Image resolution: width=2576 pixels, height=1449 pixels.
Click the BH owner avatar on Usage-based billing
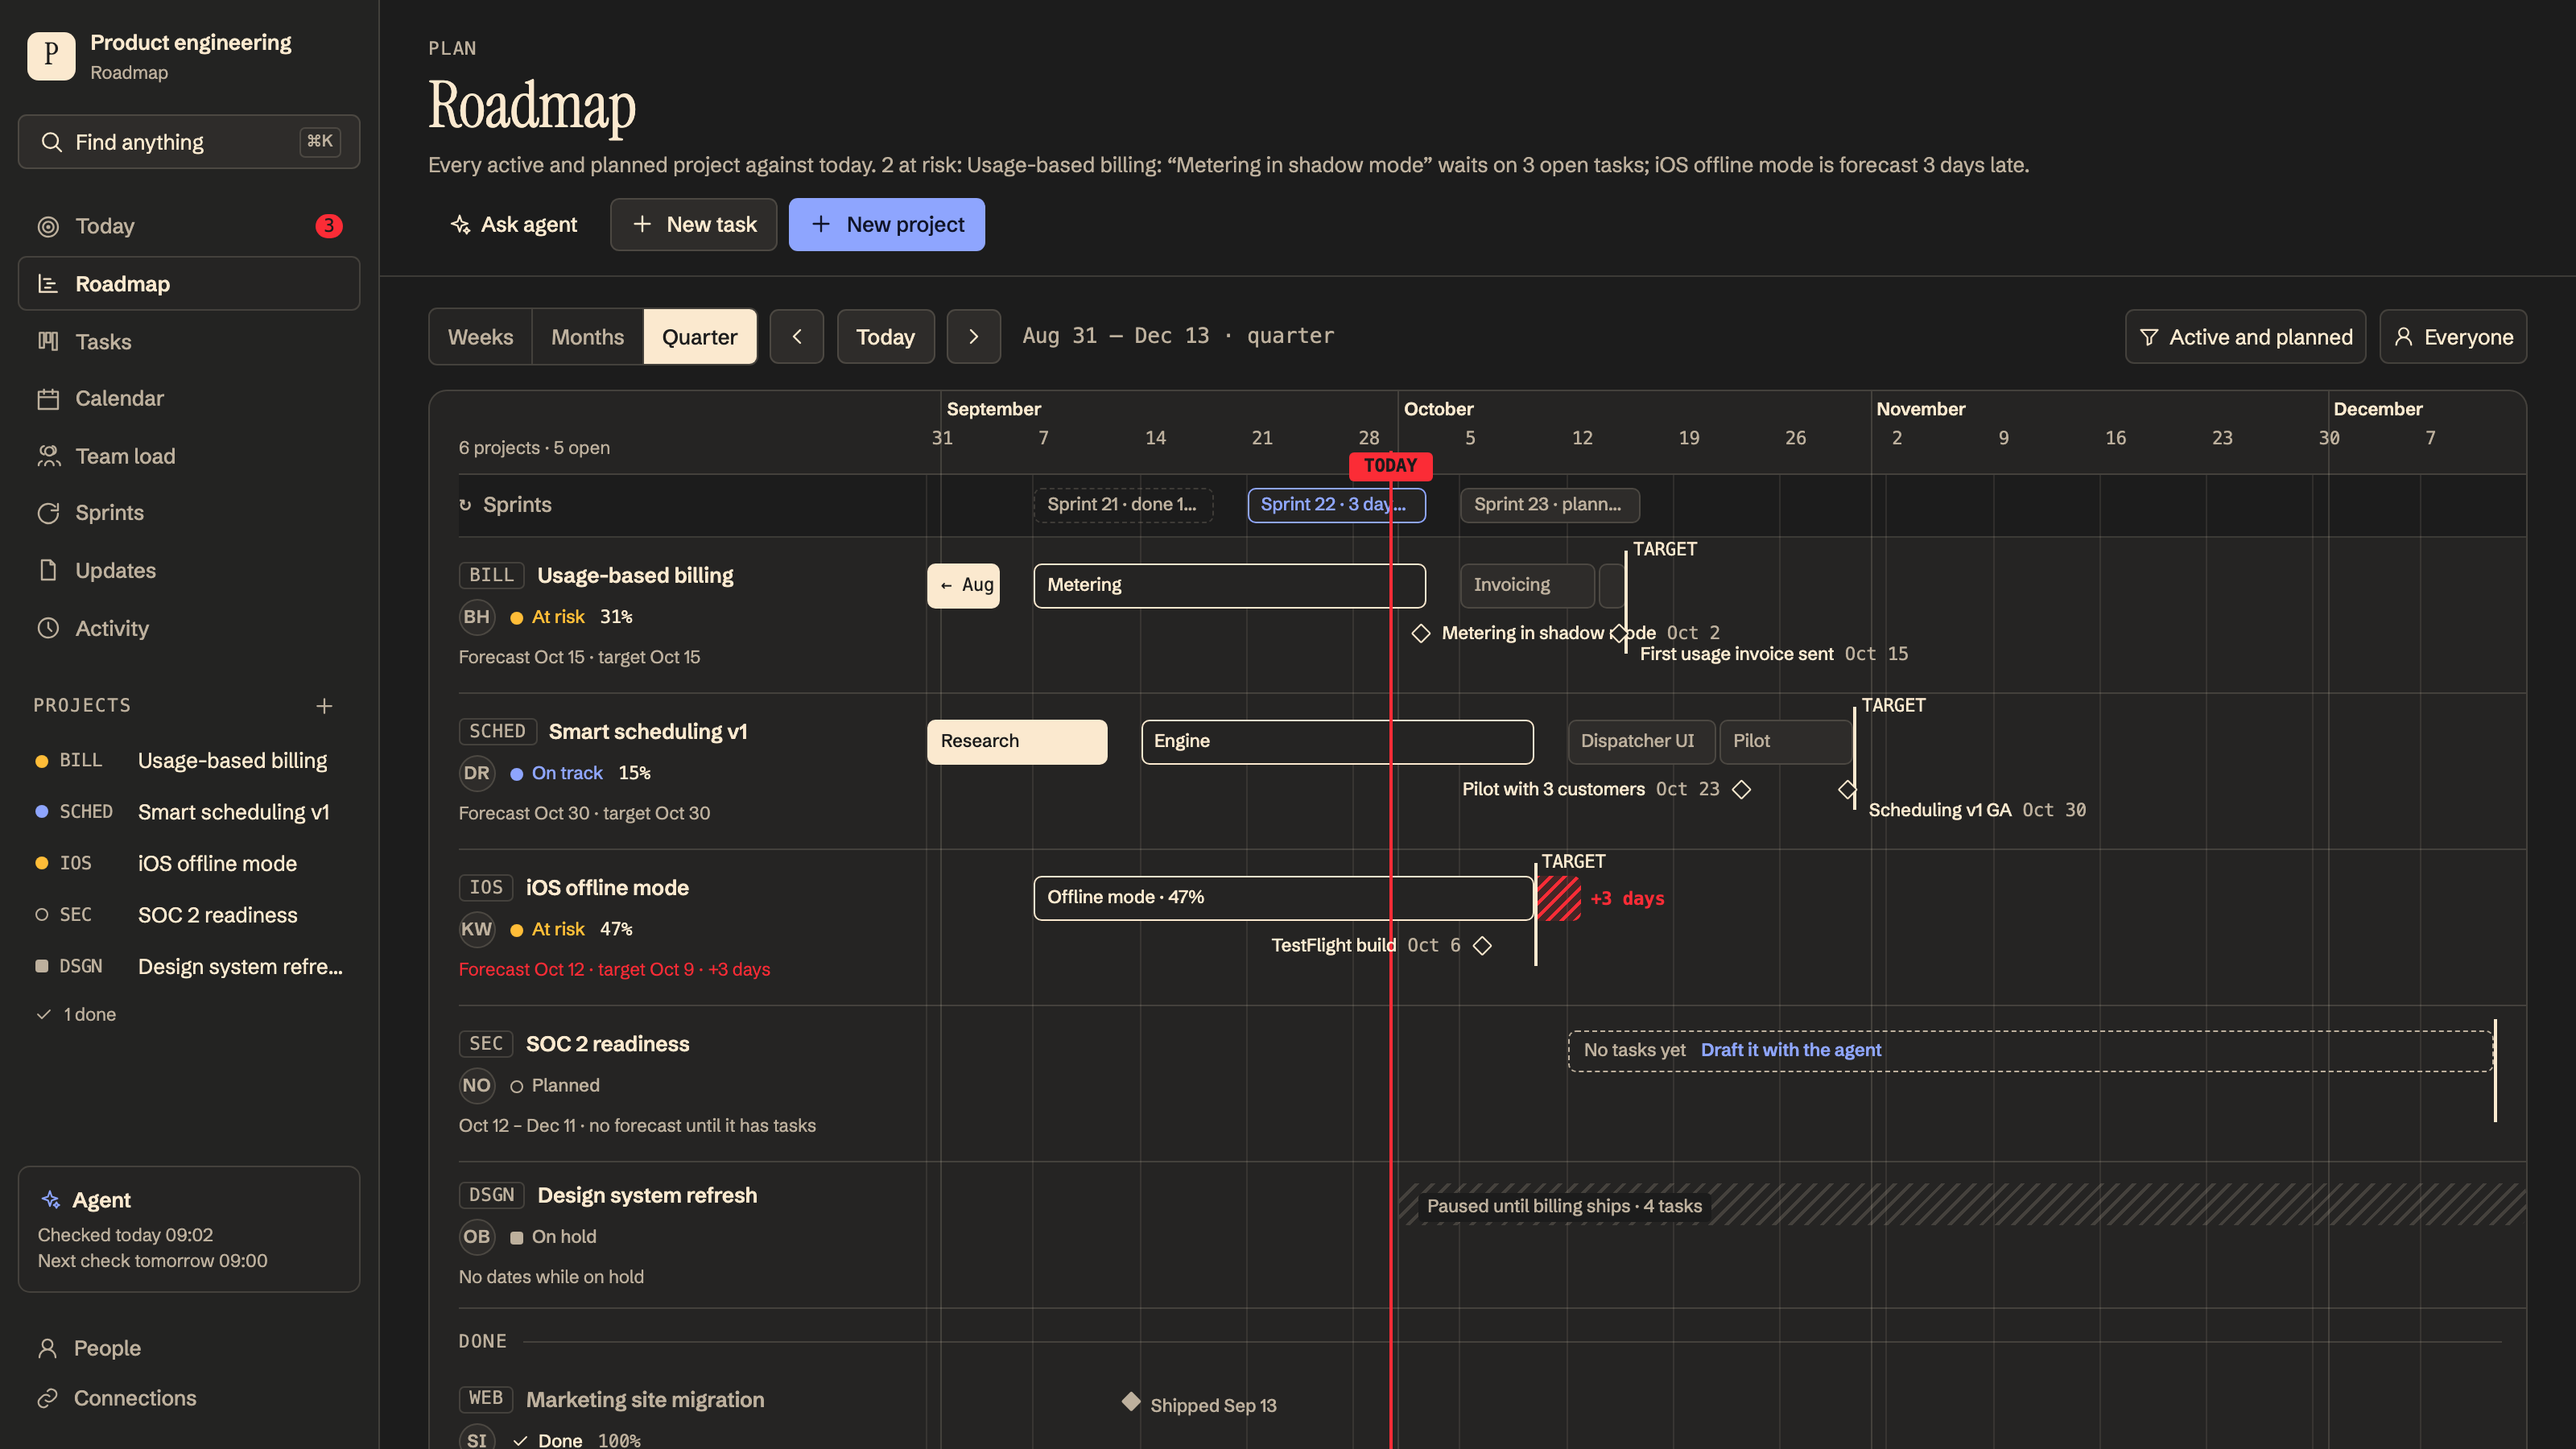tap(477, 617)
